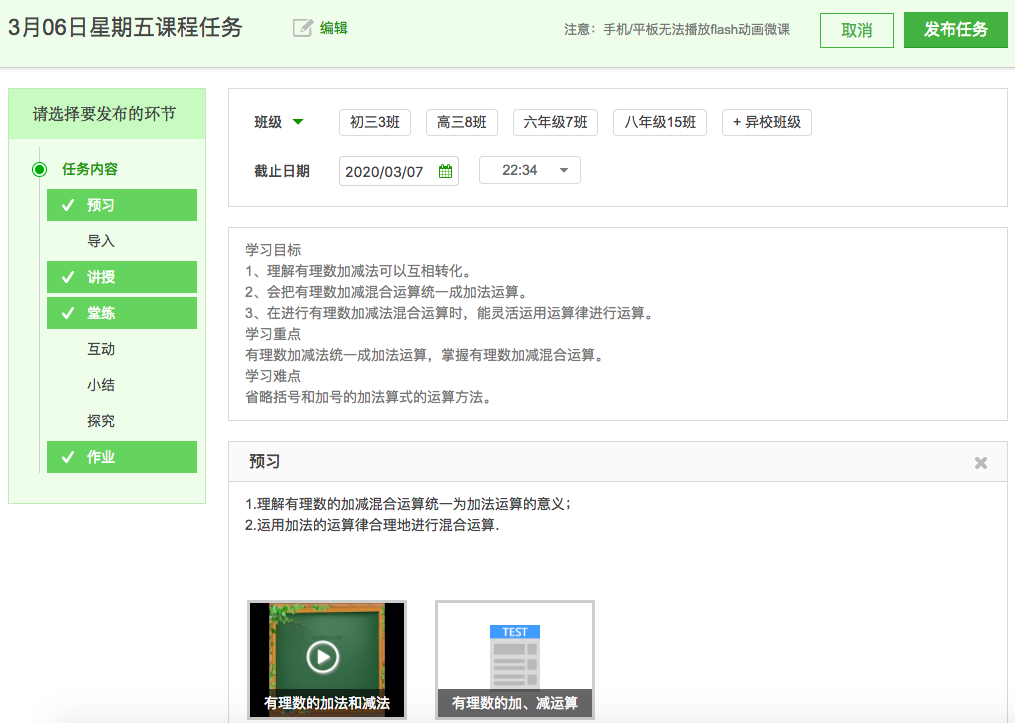Uncheck the 作业 step
The image size is (1015, 723).
point(122,457)
